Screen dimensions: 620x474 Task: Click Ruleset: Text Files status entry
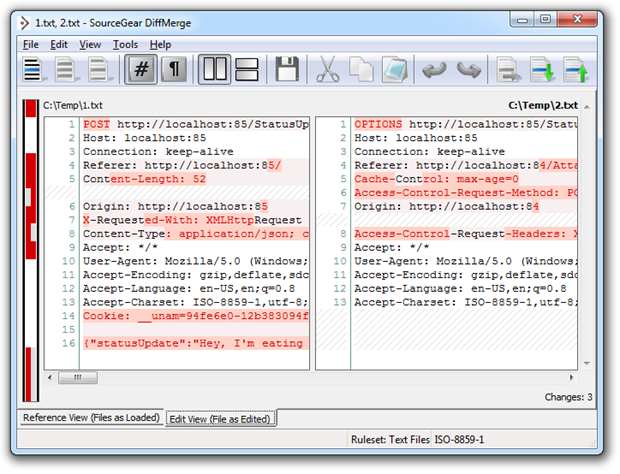(x=390, y=440)
